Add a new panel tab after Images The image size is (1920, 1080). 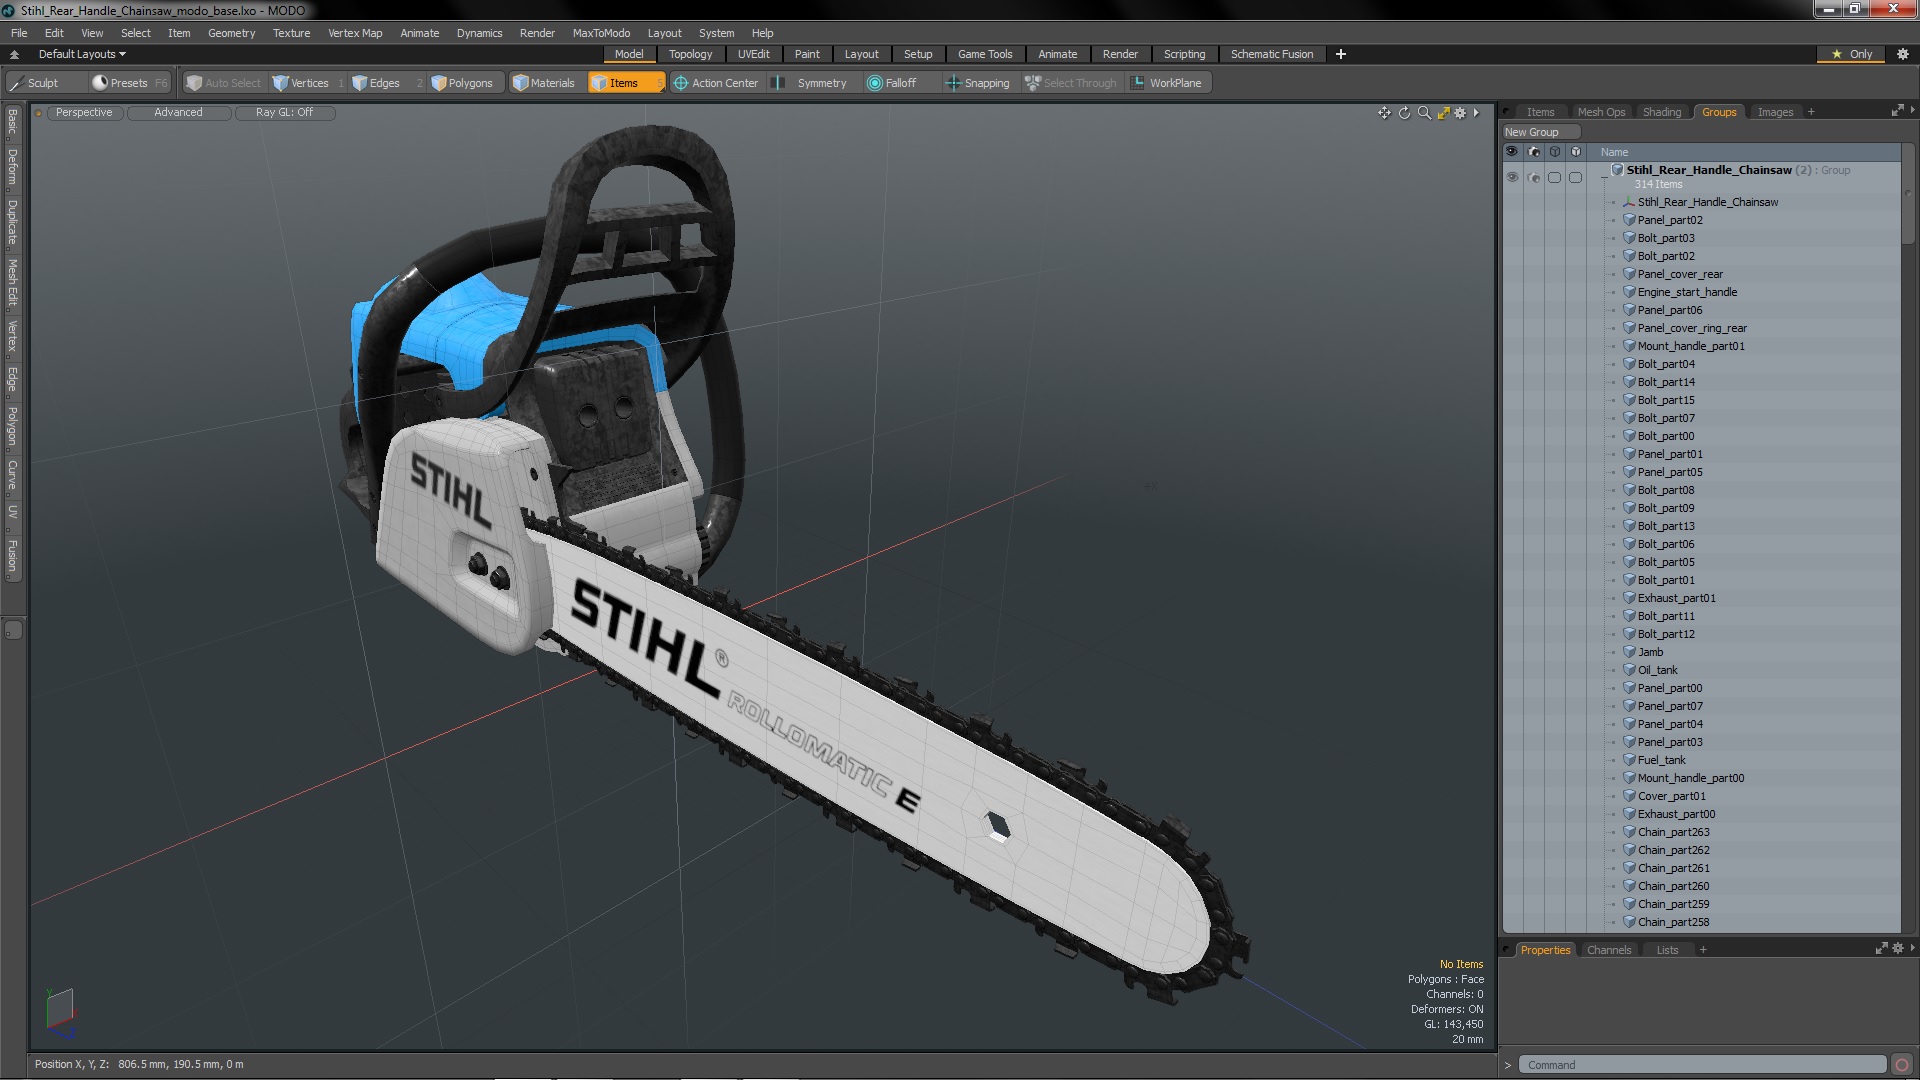[x=1811, y=112]
